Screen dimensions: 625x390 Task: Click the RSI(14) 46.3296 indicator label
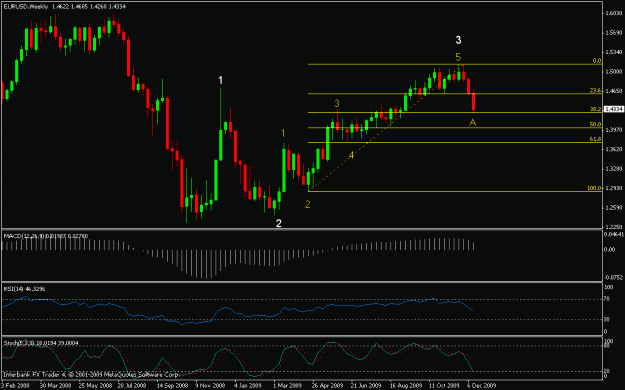(24, 289)
